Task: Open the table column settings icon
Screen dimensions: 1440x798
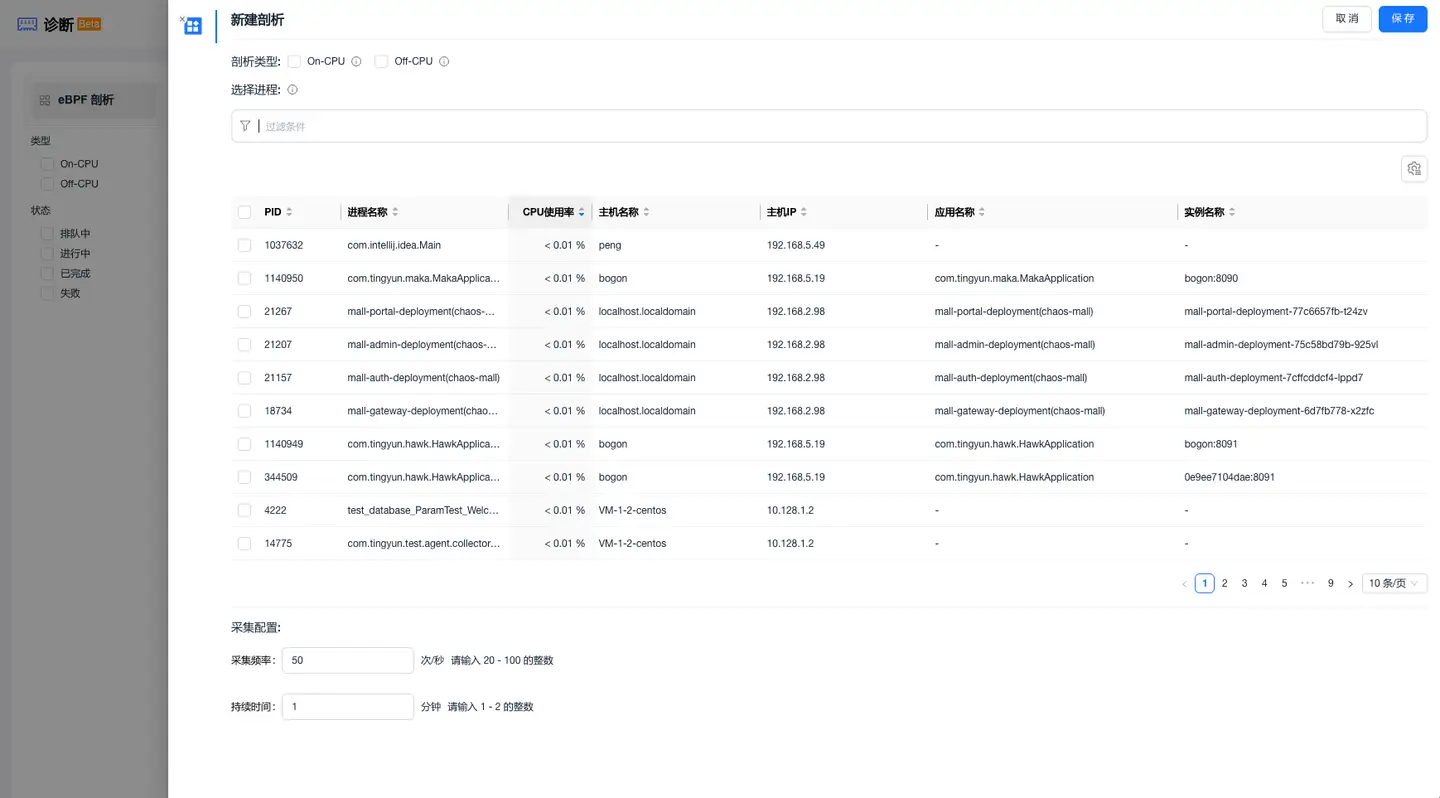Action: click(x=1413, y=169)
